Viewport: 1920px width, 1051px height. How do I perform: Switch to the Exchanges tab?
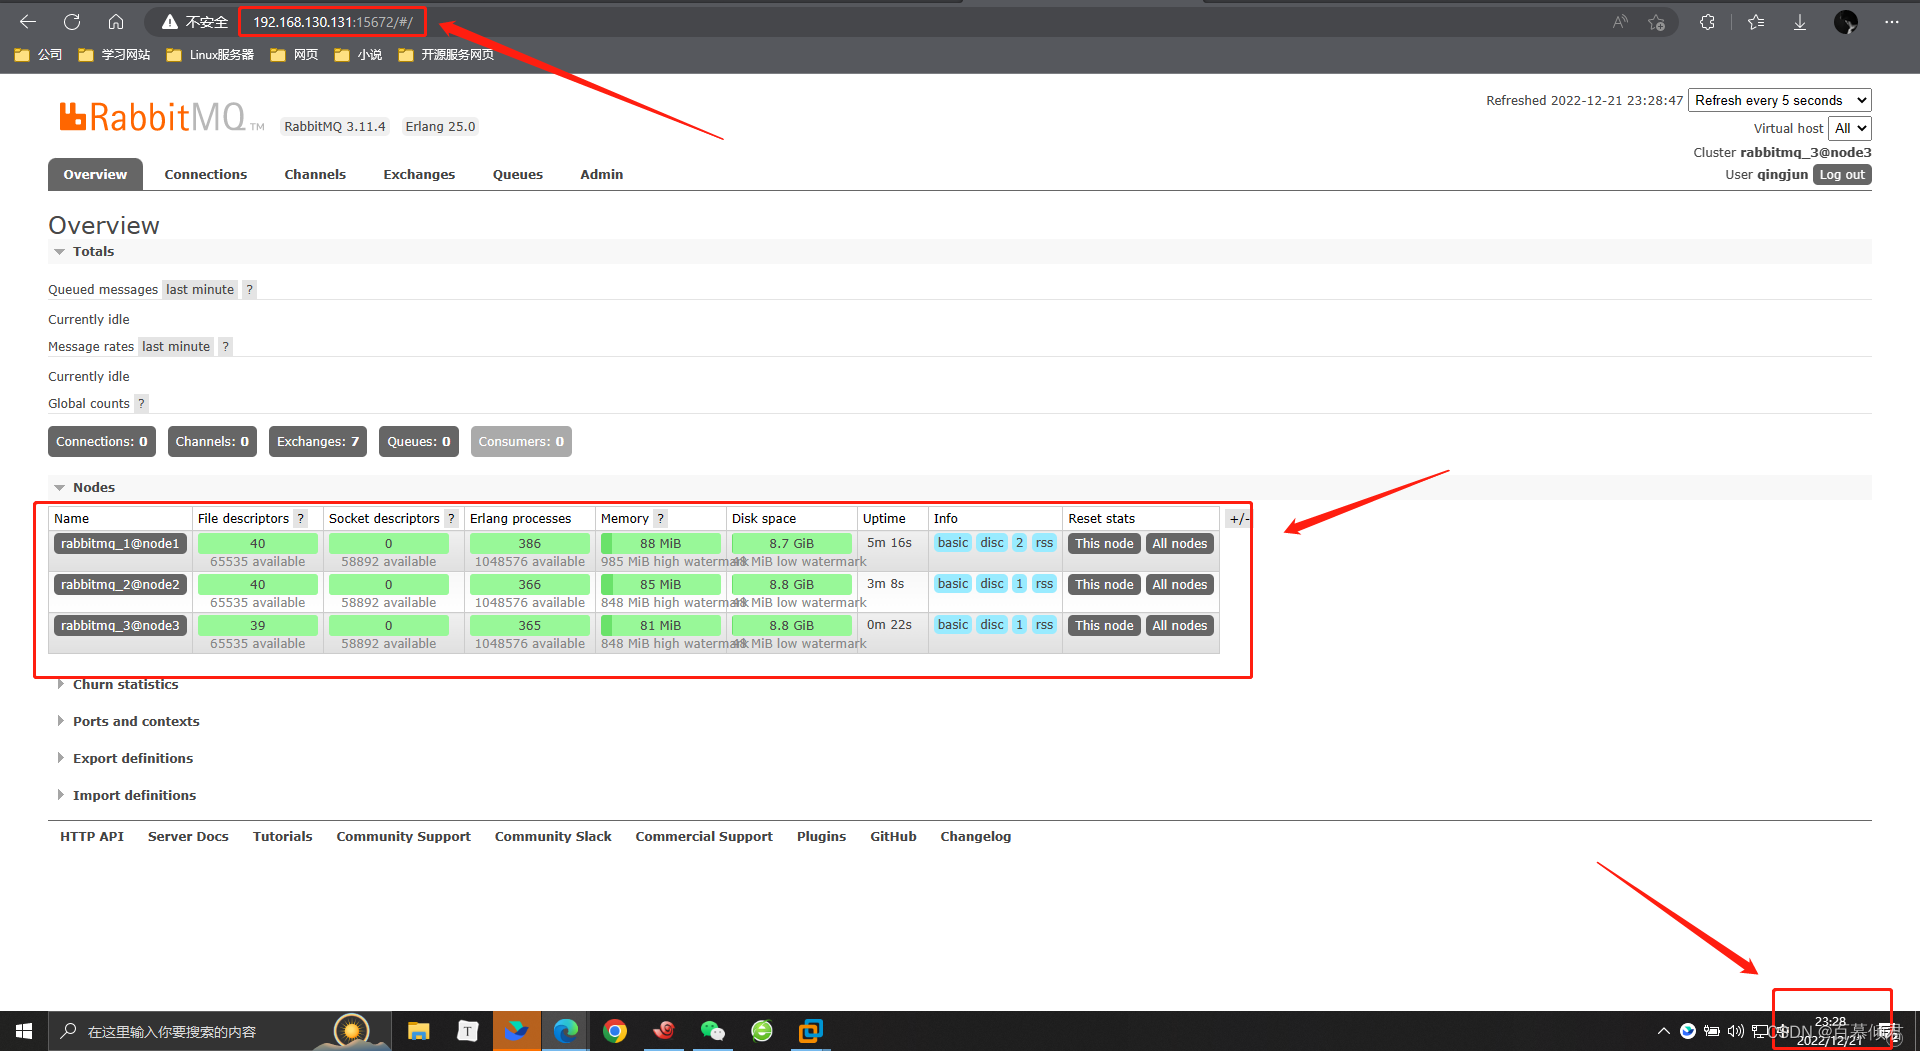419,174
